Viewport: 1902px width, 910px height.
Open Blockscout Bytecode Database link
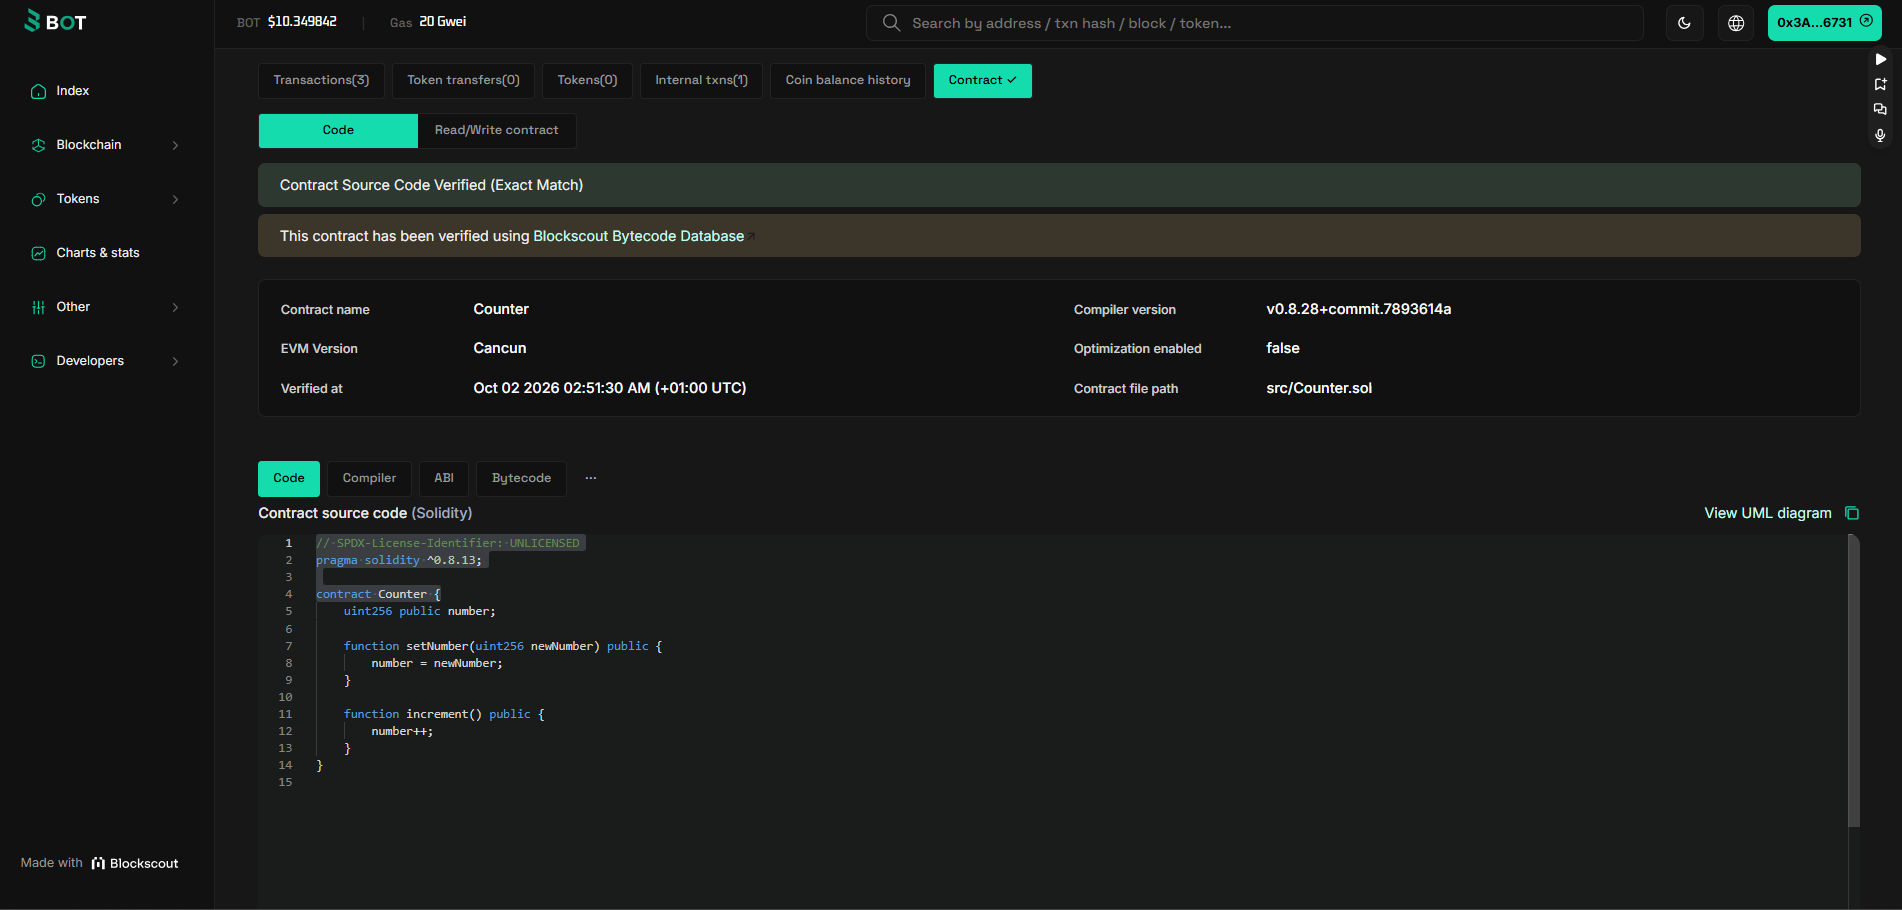coord(638,236)
